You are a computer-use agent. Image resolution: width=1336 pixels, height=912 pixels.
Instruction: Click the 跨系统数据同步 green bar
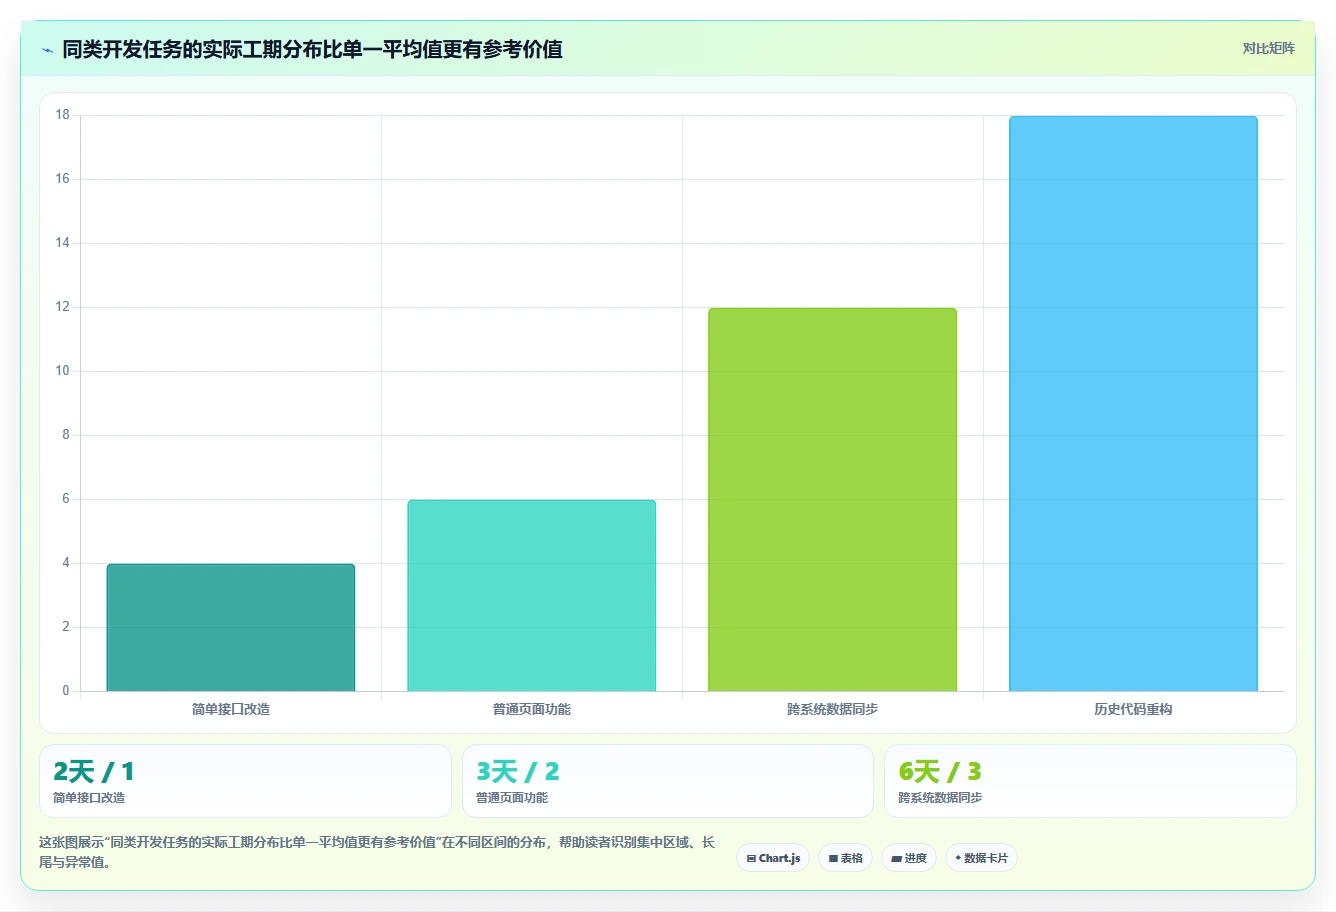[832, 500]
